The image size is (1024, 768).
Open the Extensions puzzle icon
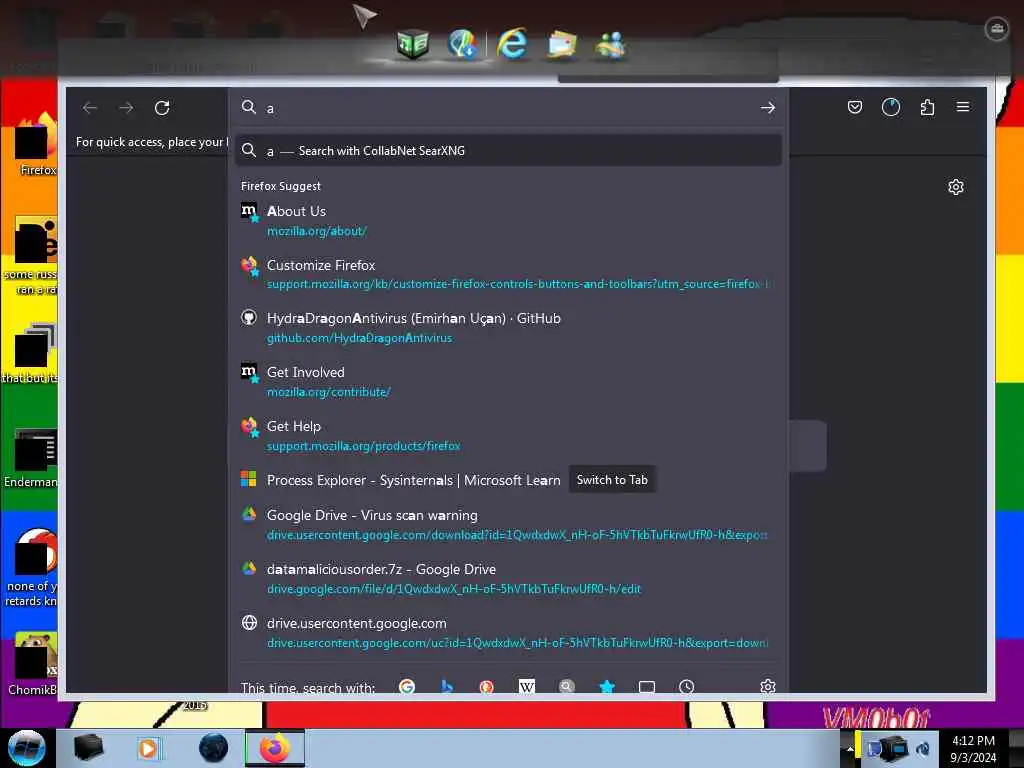[927, 107]
